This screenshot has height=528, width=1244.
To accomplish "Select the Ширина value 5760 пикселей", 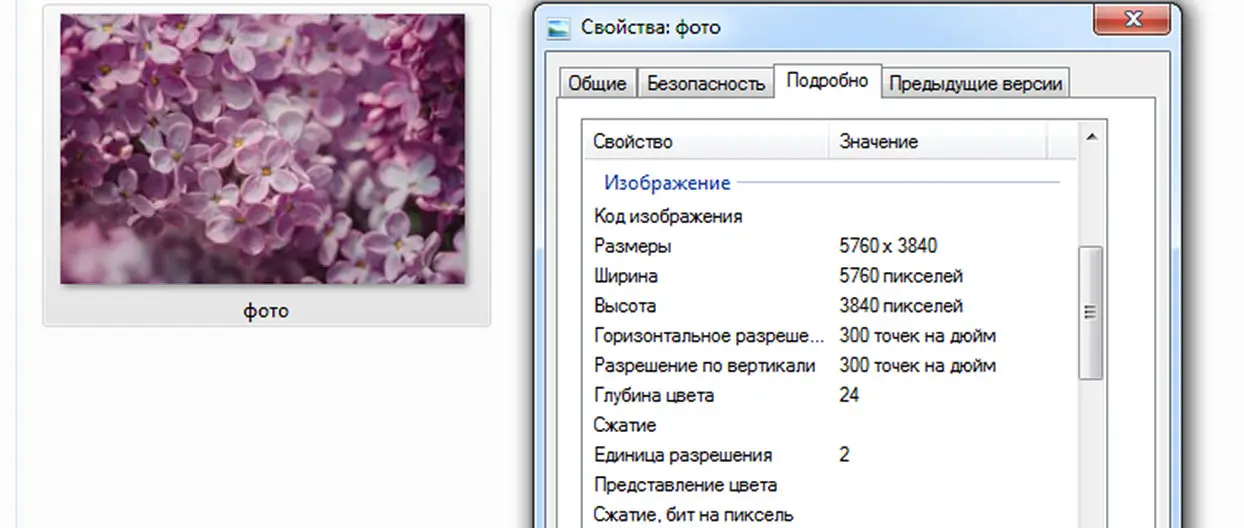I will tap(901, 276).
